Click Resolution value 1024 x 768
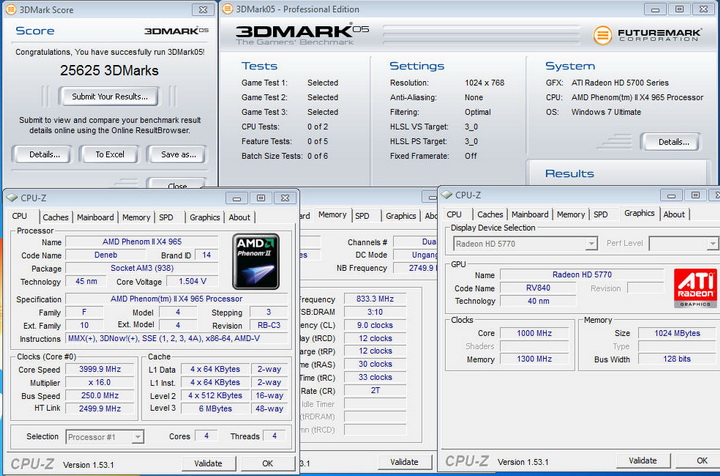The height and width of the screenshot is (476, 720). click(x=484, y=83)
